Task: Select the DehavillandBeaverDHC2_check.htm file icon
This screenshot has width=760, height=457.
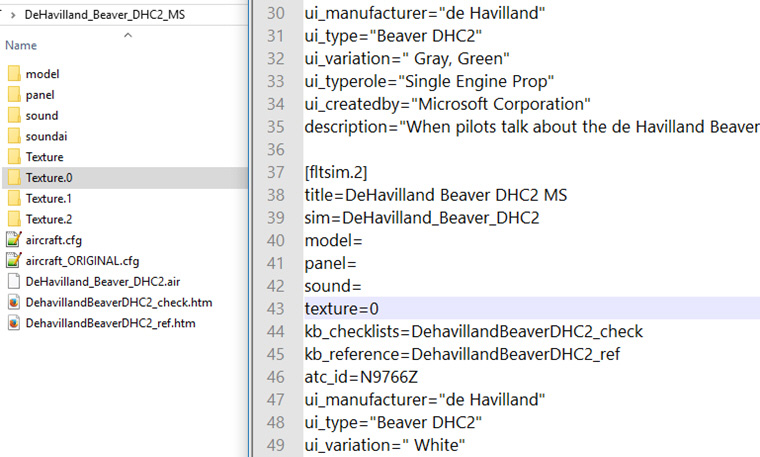Action: (14, 302)
